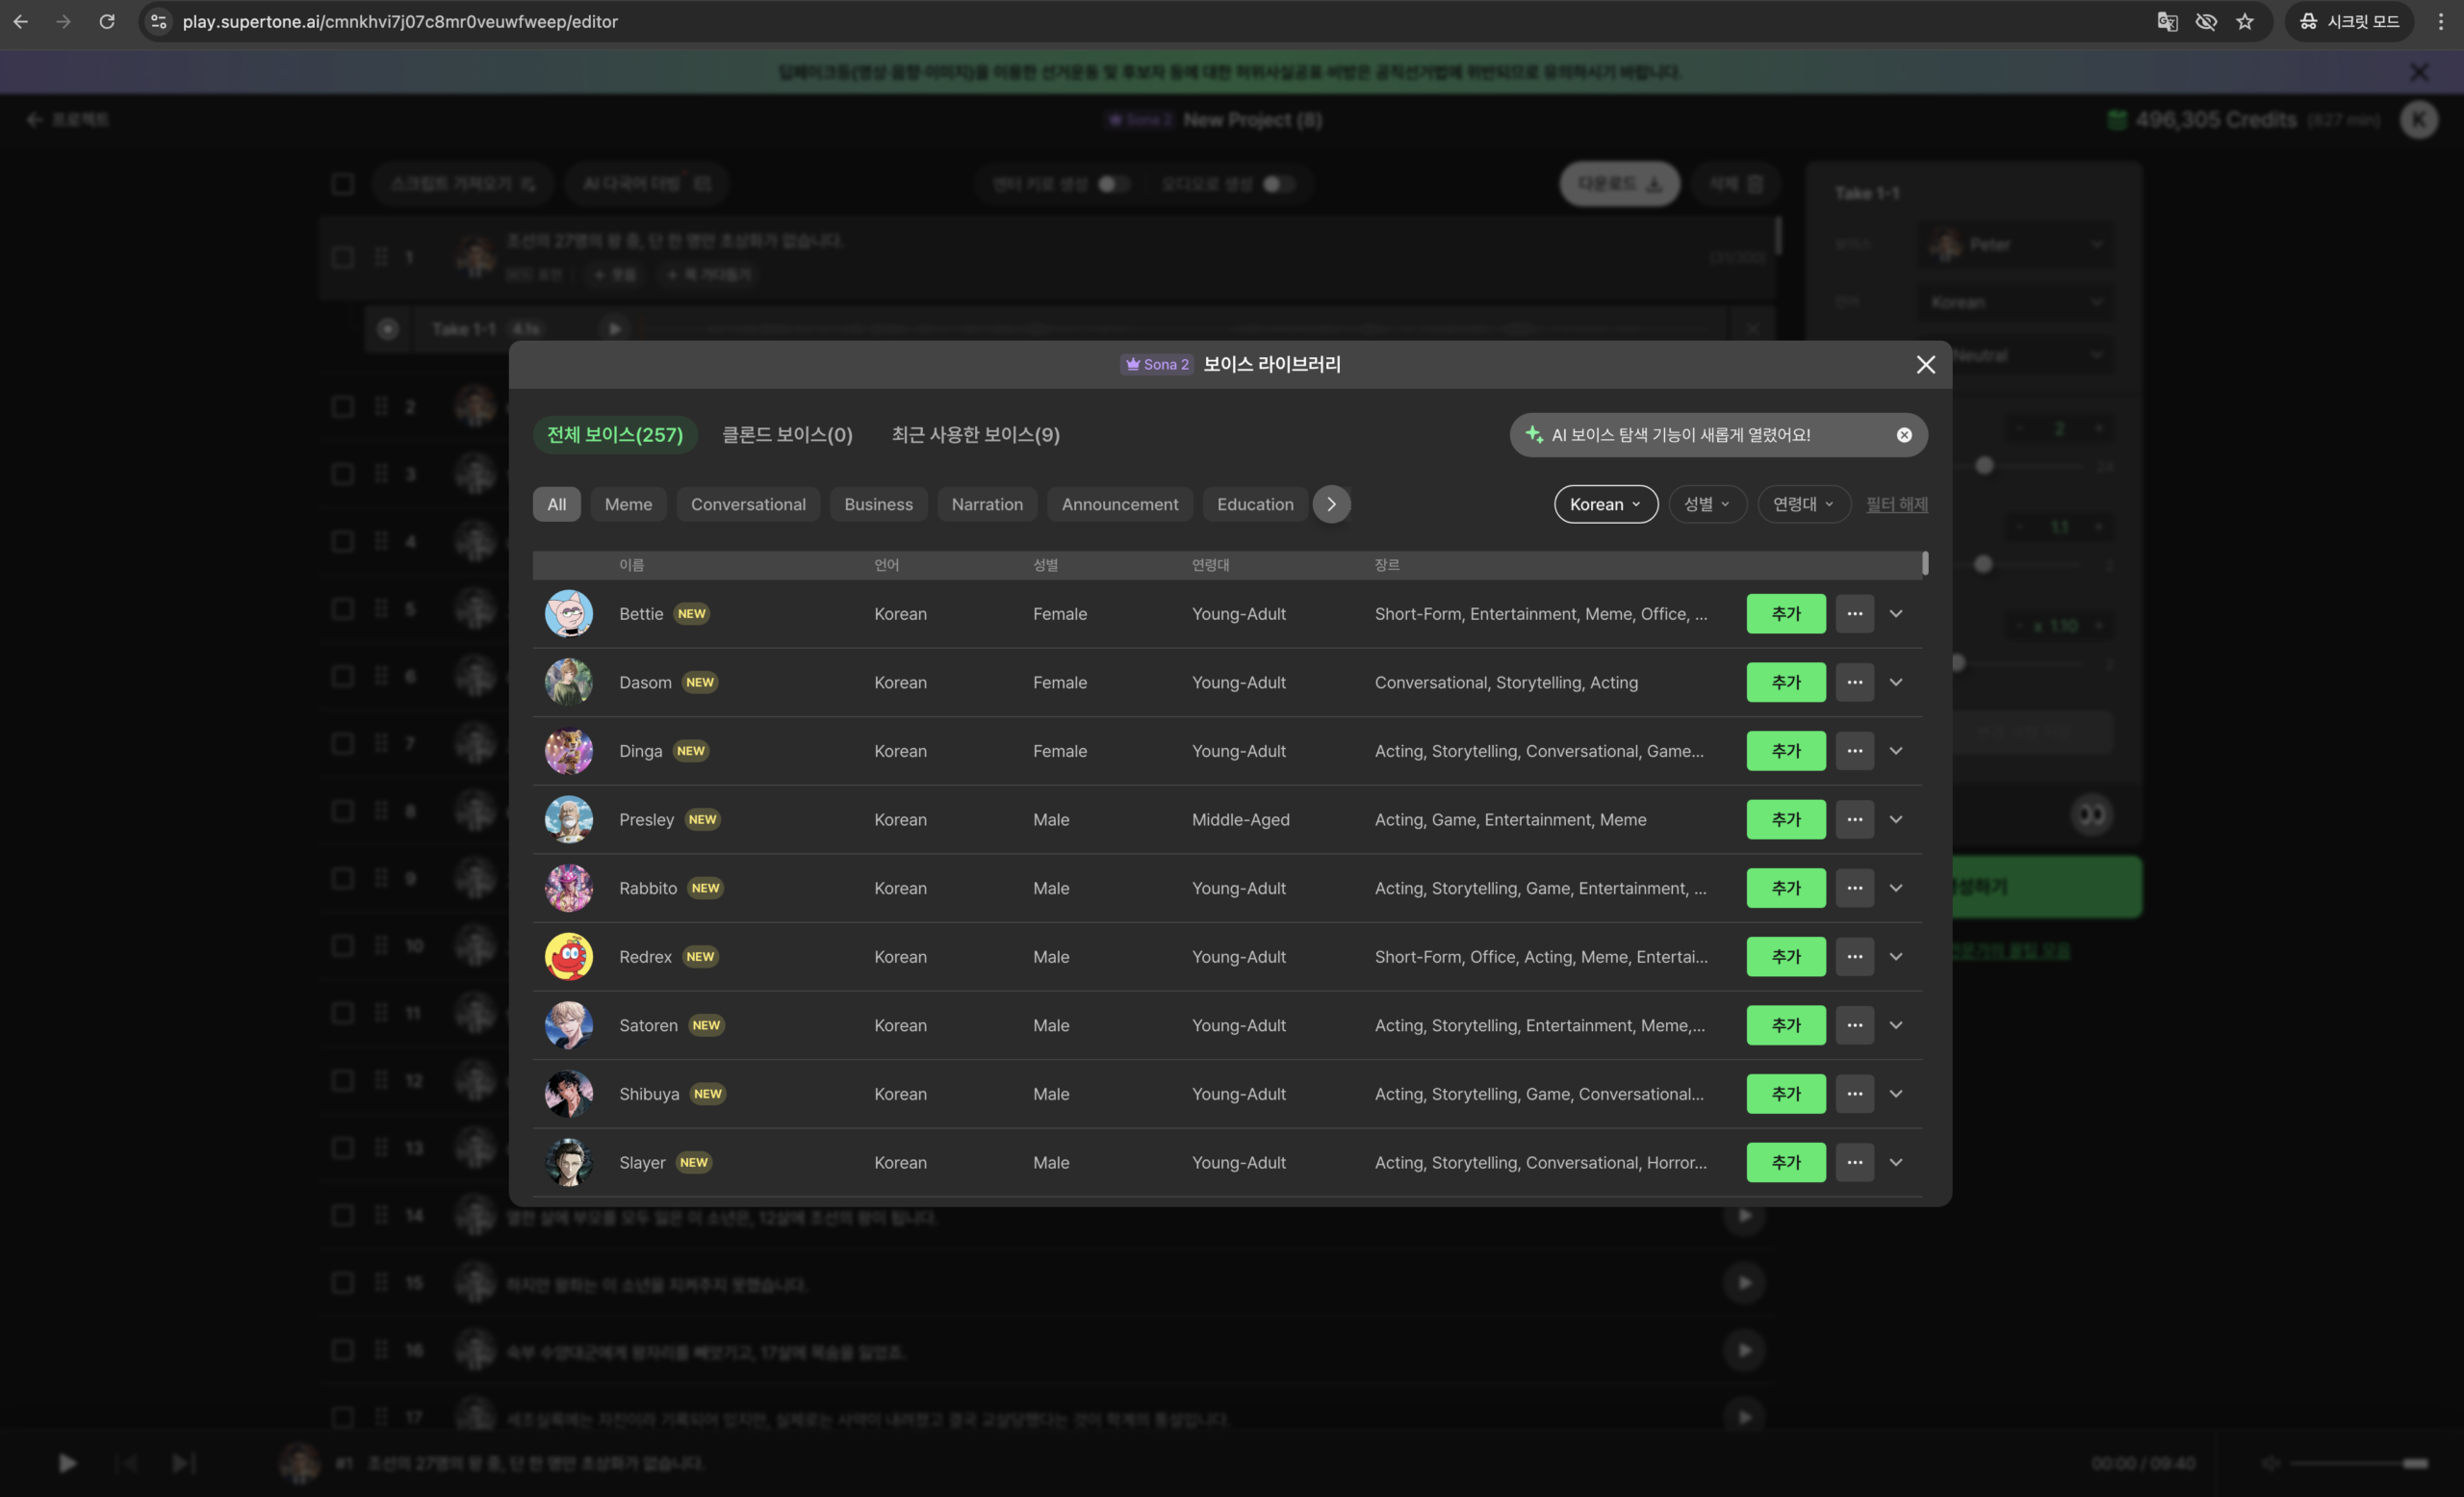
Task: Open the 성별 gender filter dropdown
Action: (x=1707, y=504)
